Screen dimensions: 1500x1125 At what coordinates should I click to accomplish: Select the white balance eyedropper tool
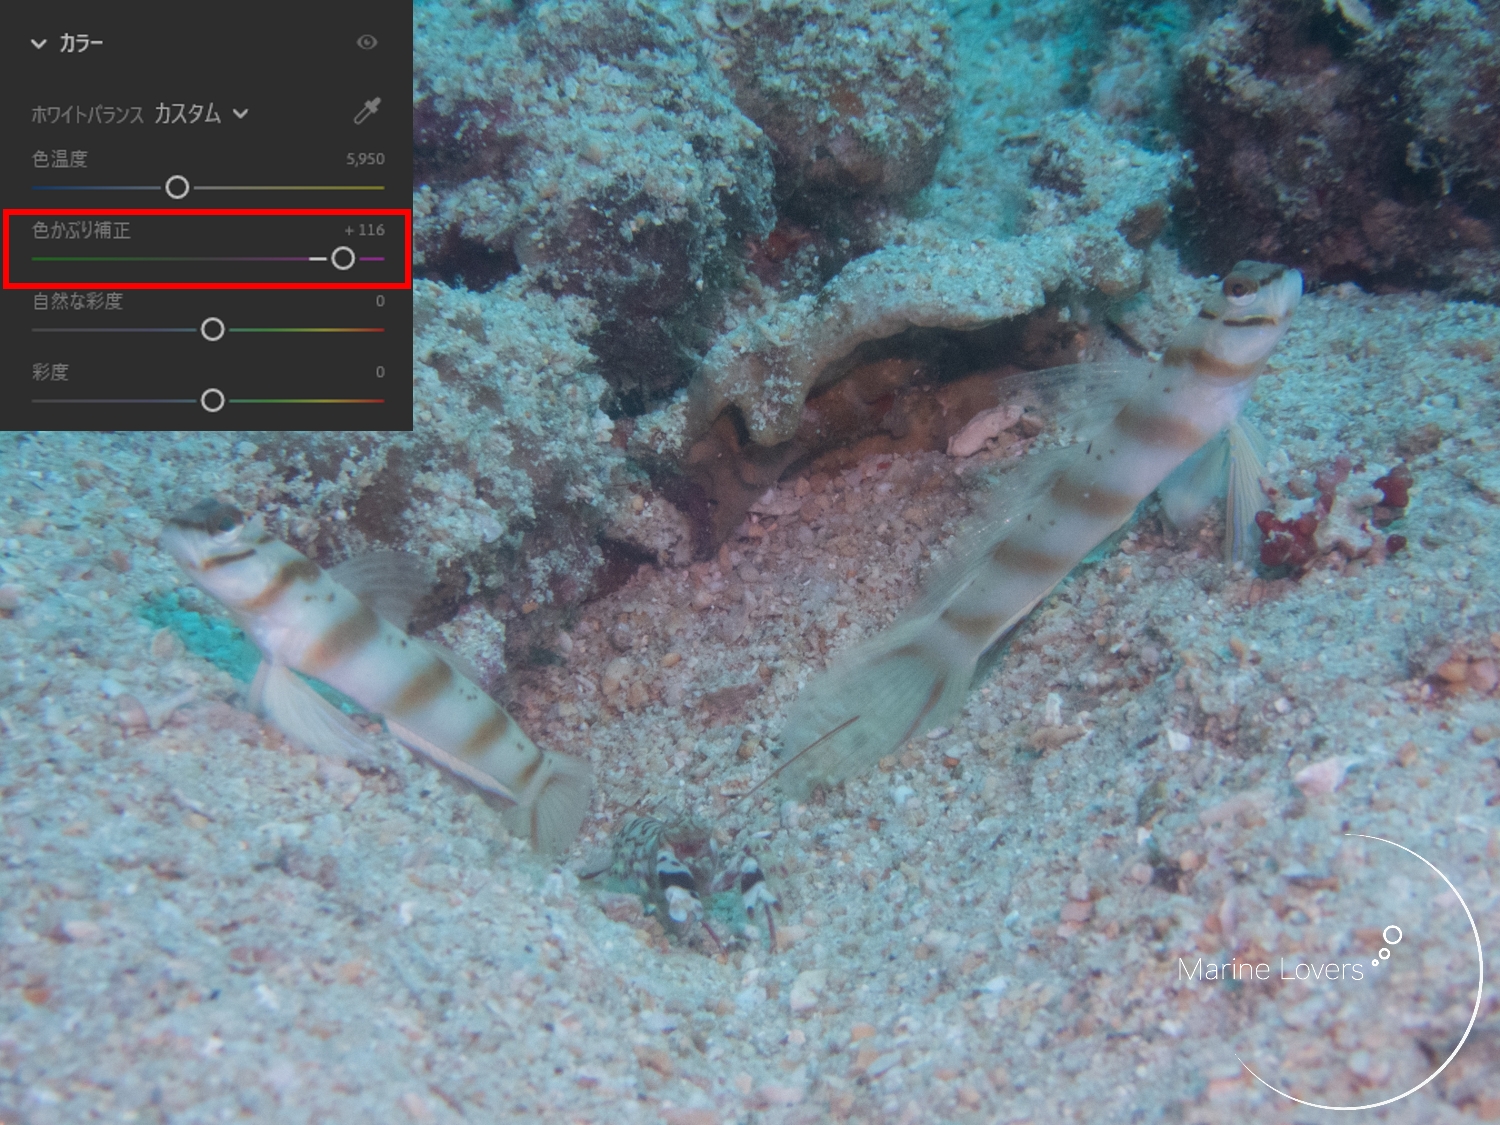(367, 111)
